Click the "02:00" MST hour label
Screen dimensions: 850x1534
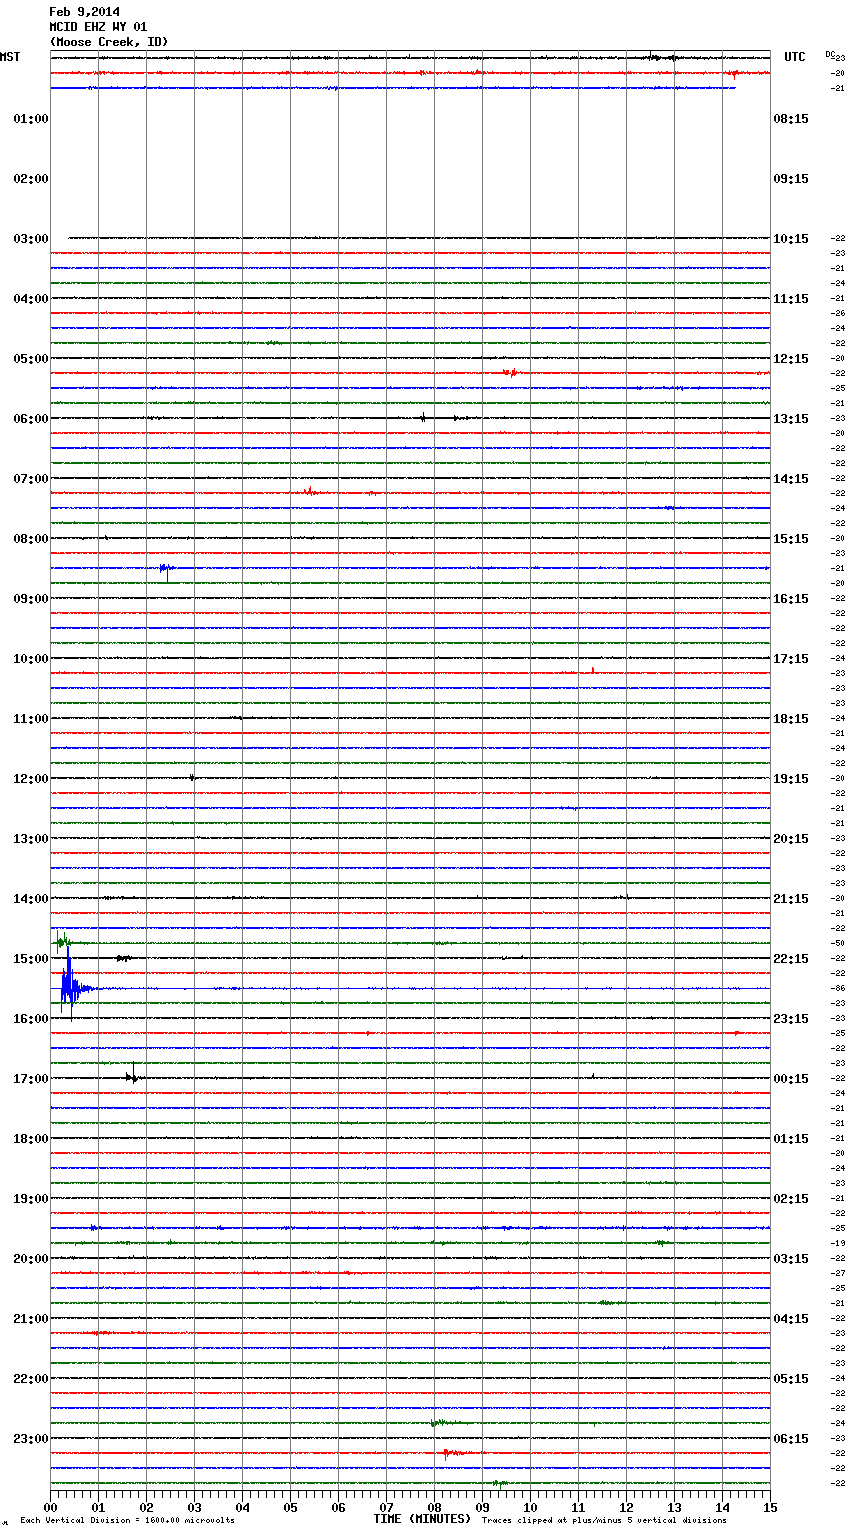click(31, 179)
